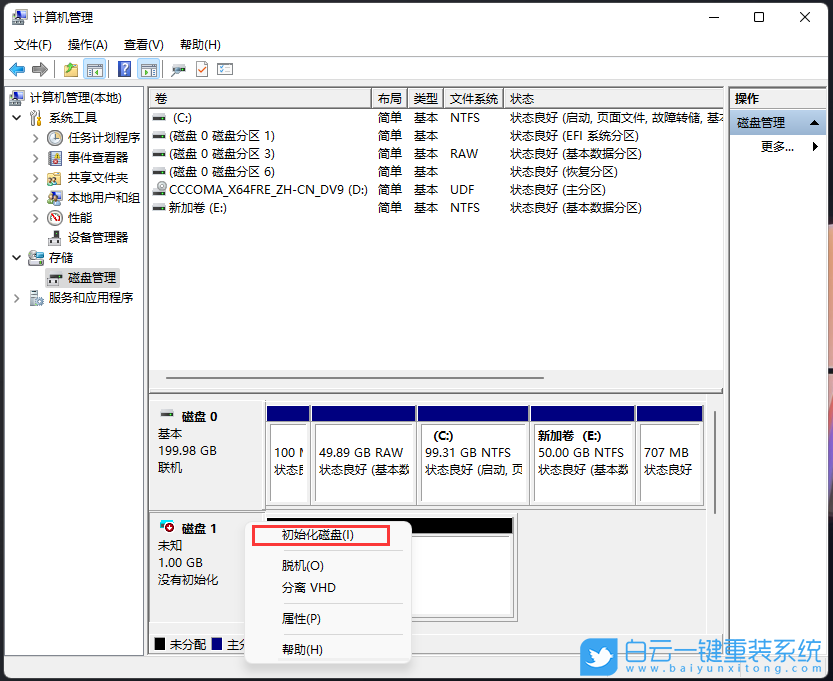Collapse the 系统工具 tree section
Screen dimensions: 833x681
(16, 118)
